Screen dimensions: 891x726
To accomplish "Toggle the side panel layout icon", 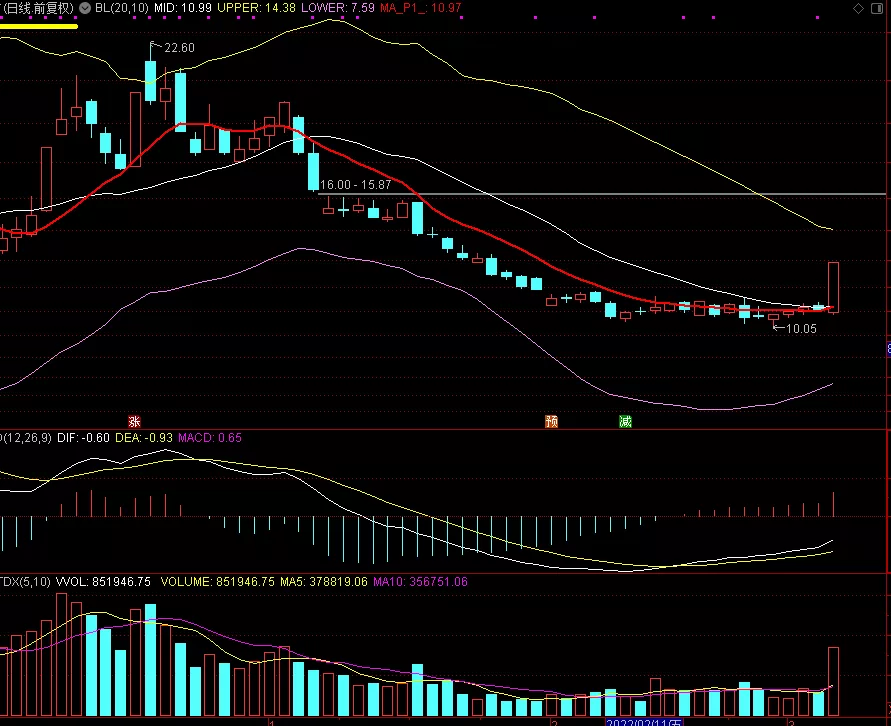I will click(x=877, y=8).
